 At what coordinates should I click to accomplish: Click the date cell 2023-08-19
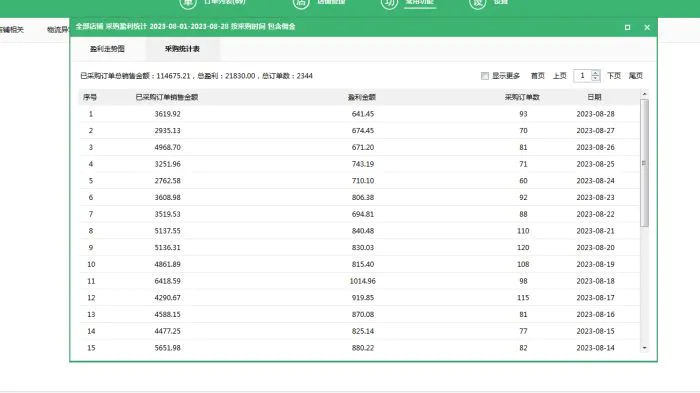tap(595, 264)
